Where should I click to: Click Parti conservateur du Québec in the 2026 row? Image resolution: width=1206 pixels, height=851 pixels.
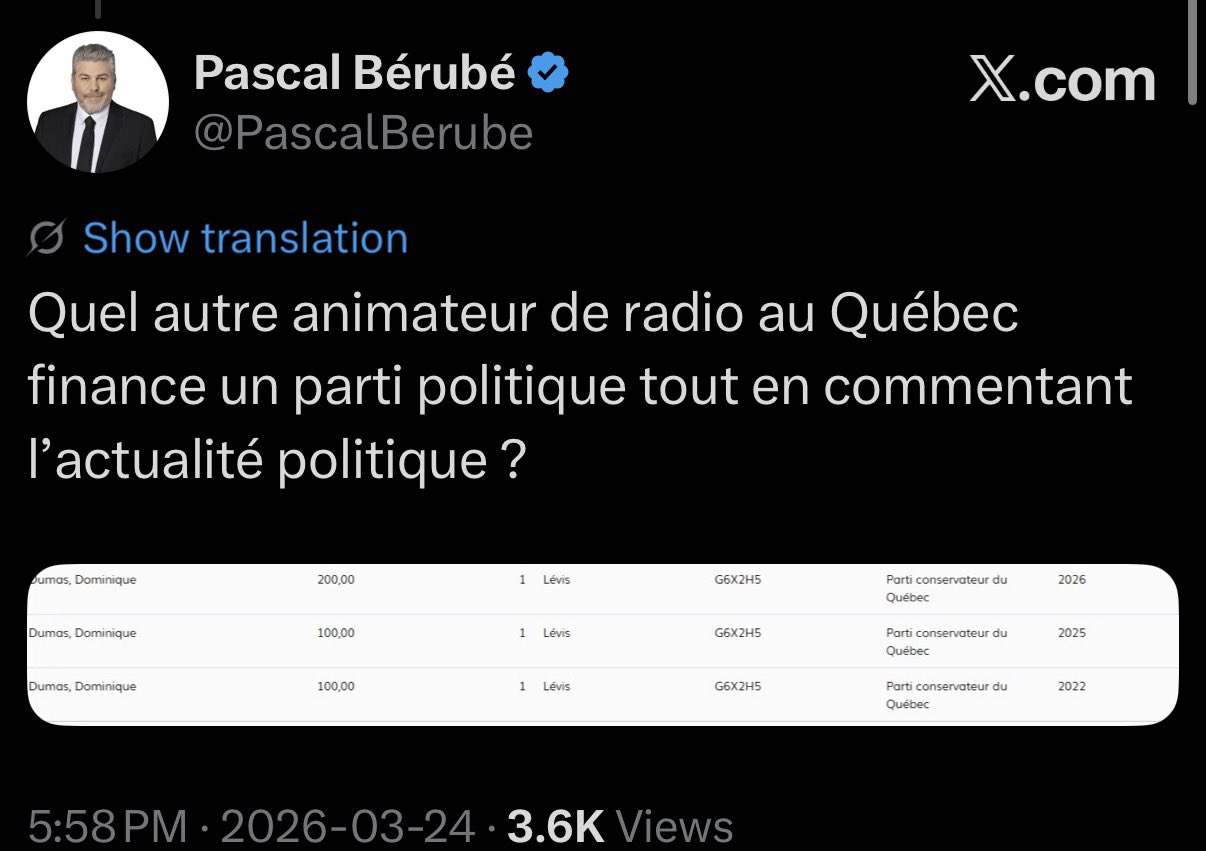coord(945,588)
